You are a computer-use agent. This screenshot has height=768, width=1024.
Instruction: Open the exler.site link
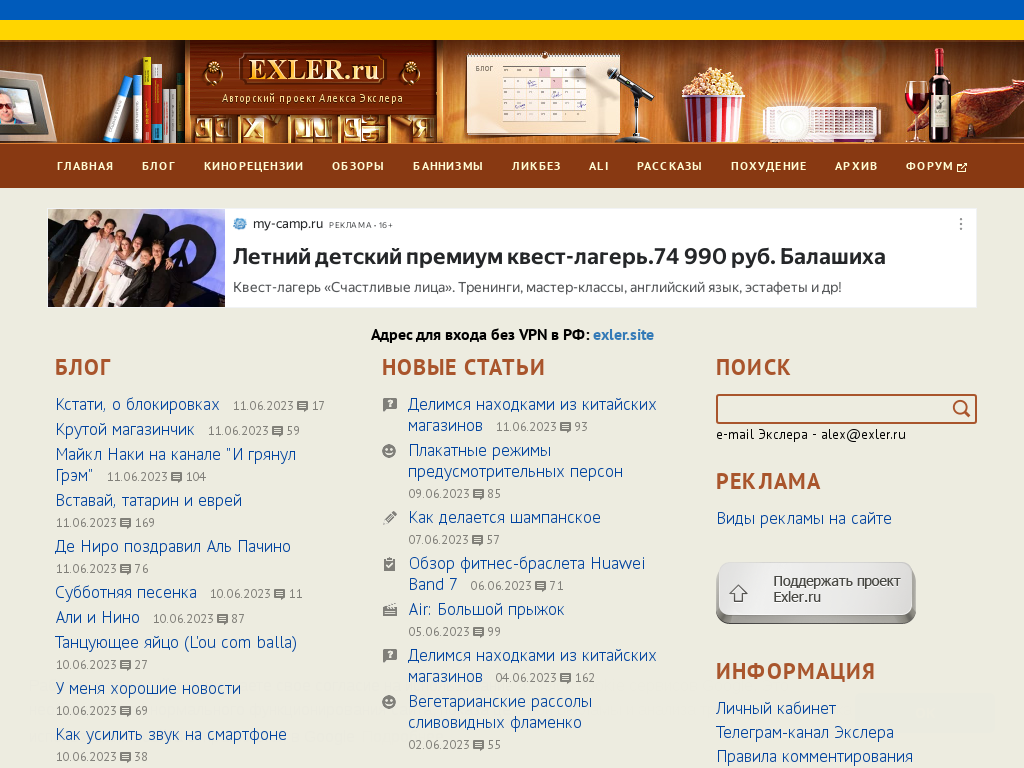tap(623, 335)
